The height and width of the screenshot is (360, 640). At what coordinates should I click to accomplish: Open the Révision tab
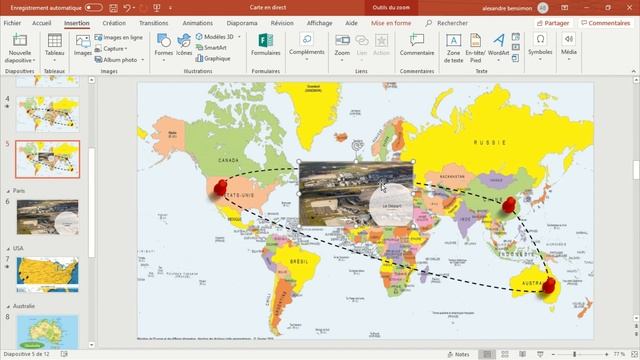tap(282, 23)
